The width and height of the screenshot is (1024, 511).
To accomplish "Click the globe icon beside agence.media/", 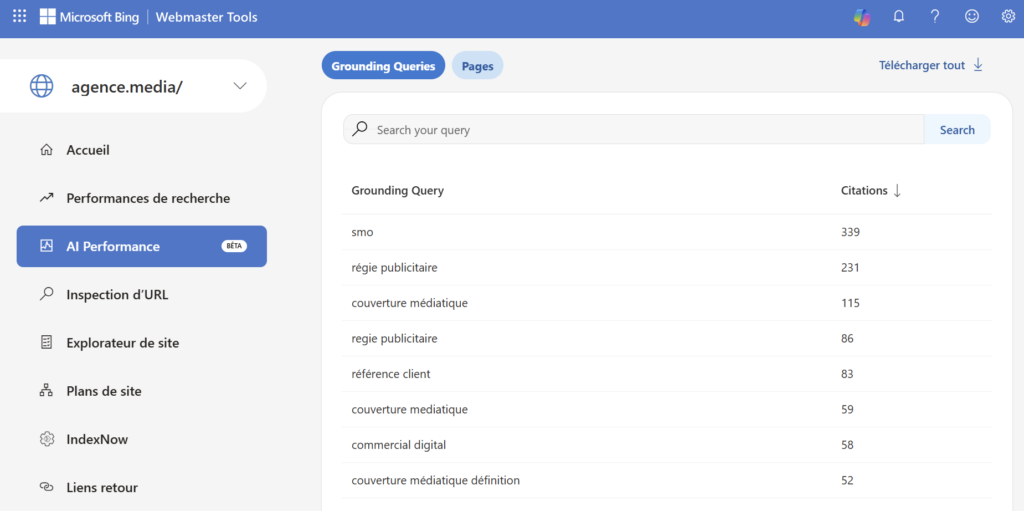I will 42,86.
